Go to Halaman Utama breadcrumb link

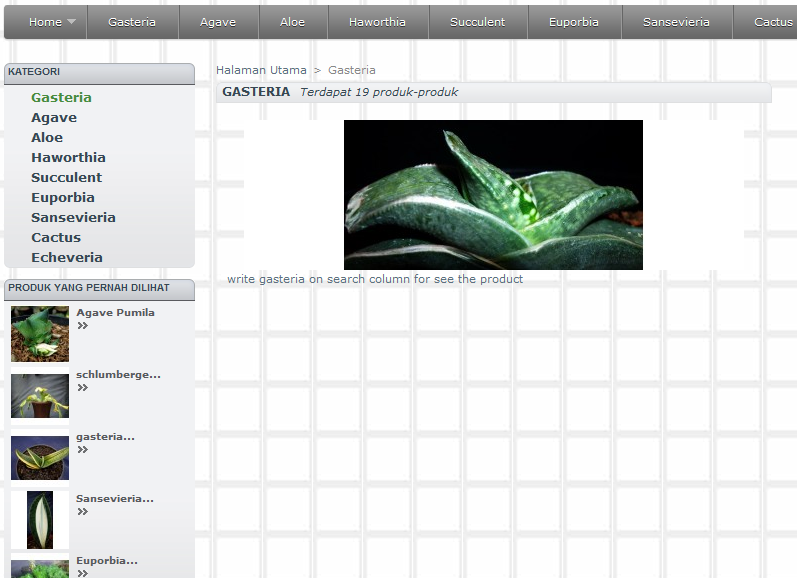click(261, 70)
